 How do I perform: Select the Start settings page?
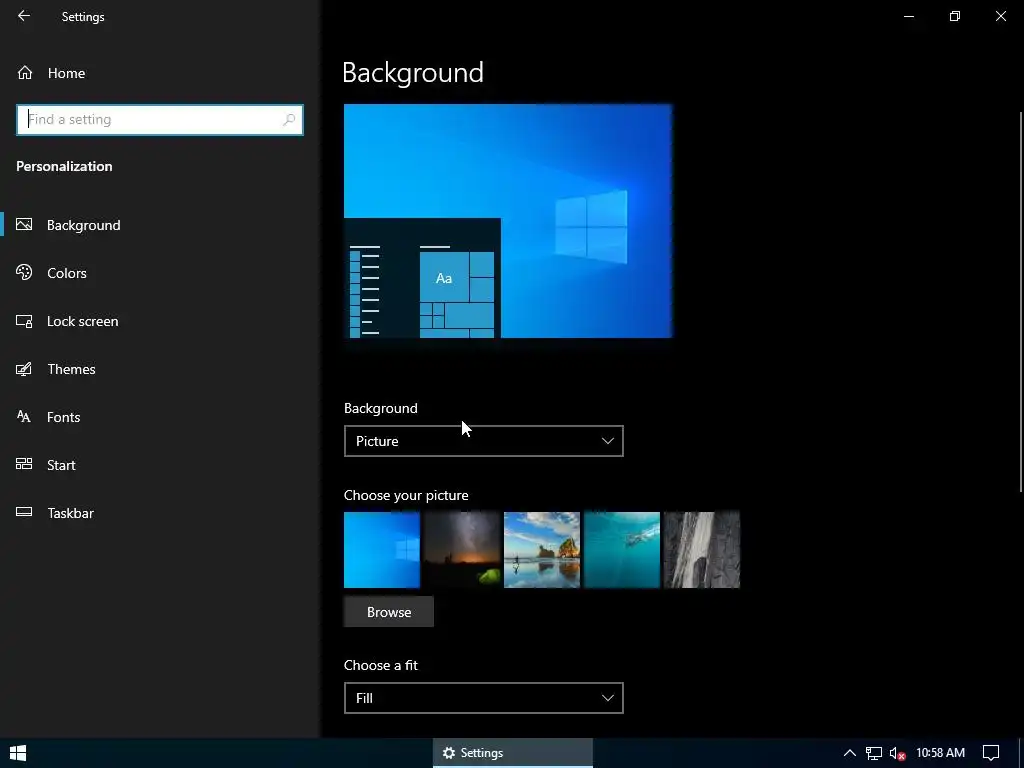click(x=61, y=465)
